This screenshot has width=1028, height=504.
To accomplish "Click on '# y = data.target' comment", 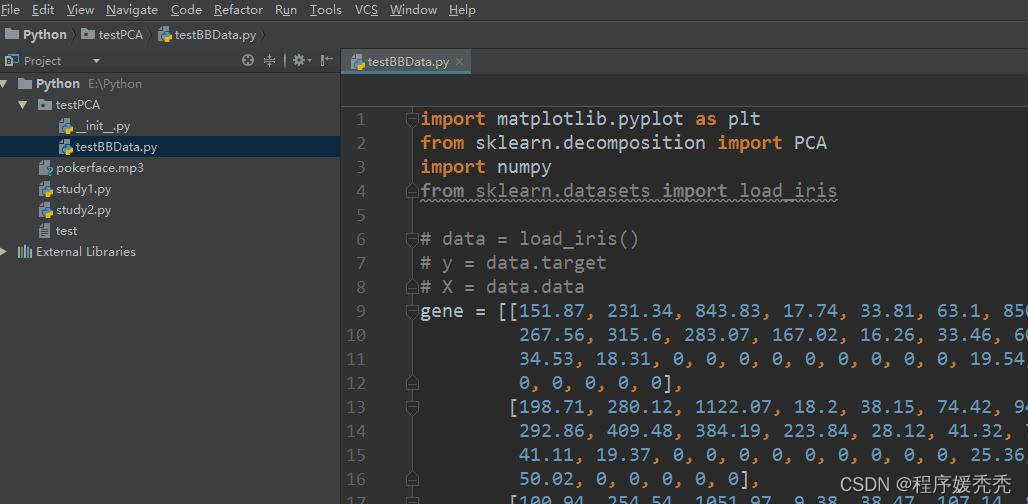I will pyautogui.click(x=513, y=263).
